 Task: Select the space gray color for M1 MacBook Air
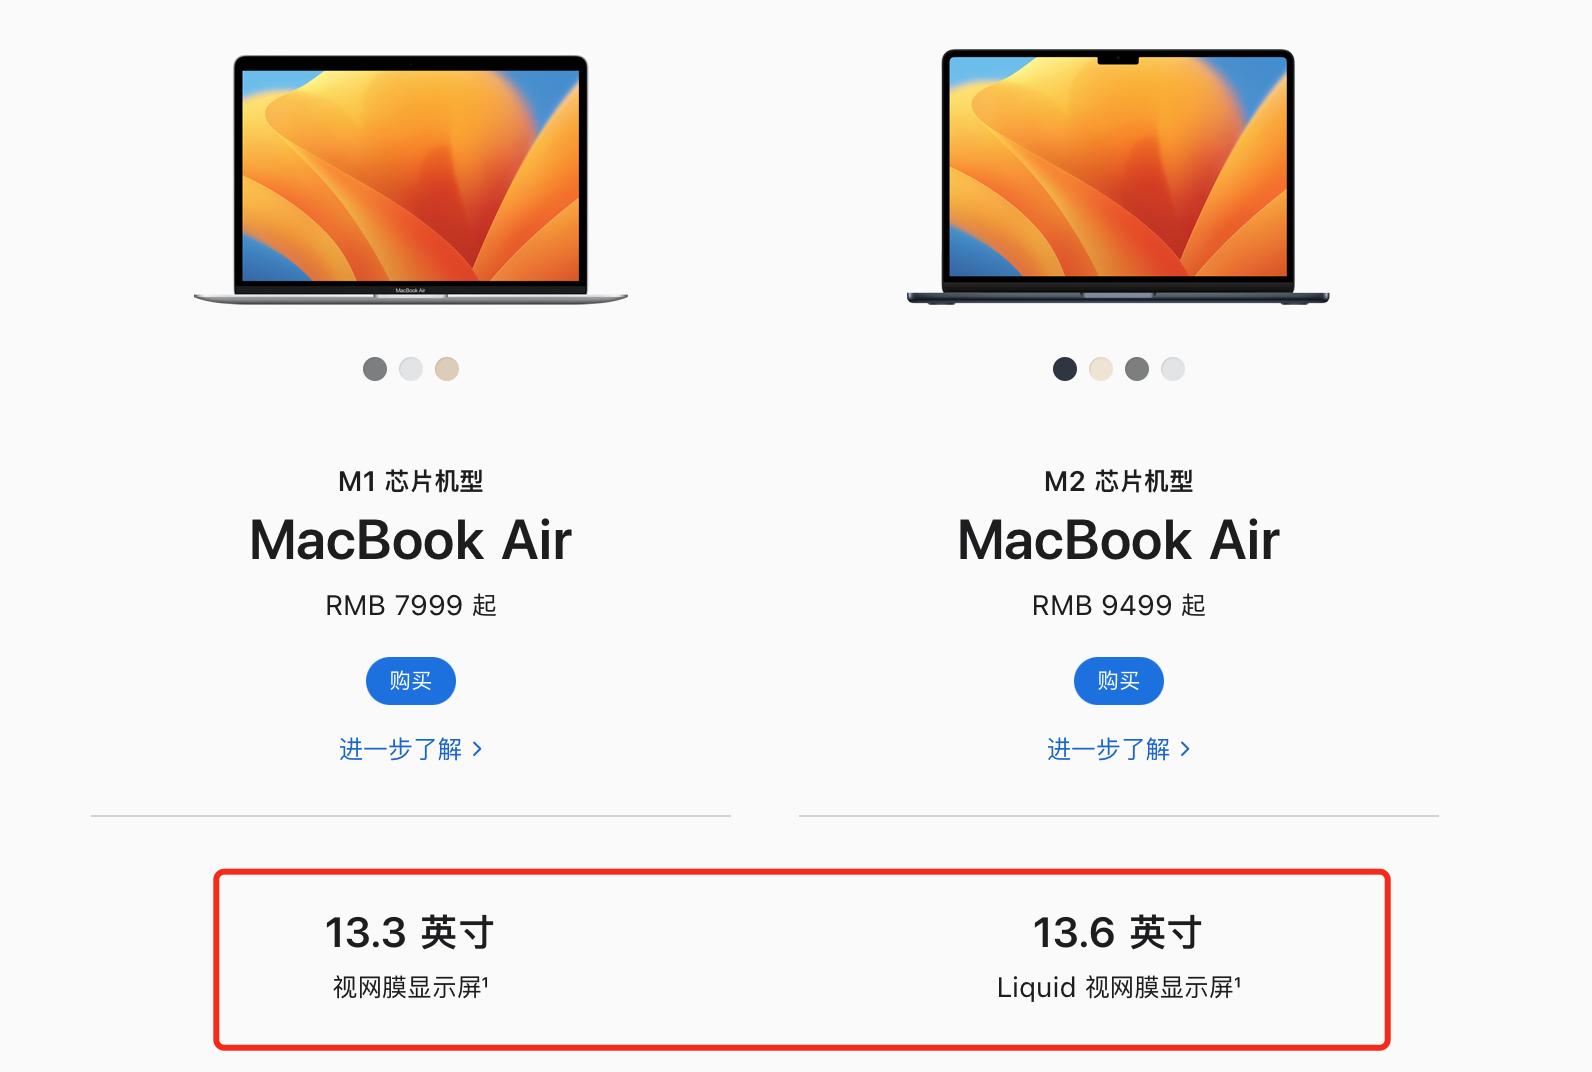coord(375,369)
